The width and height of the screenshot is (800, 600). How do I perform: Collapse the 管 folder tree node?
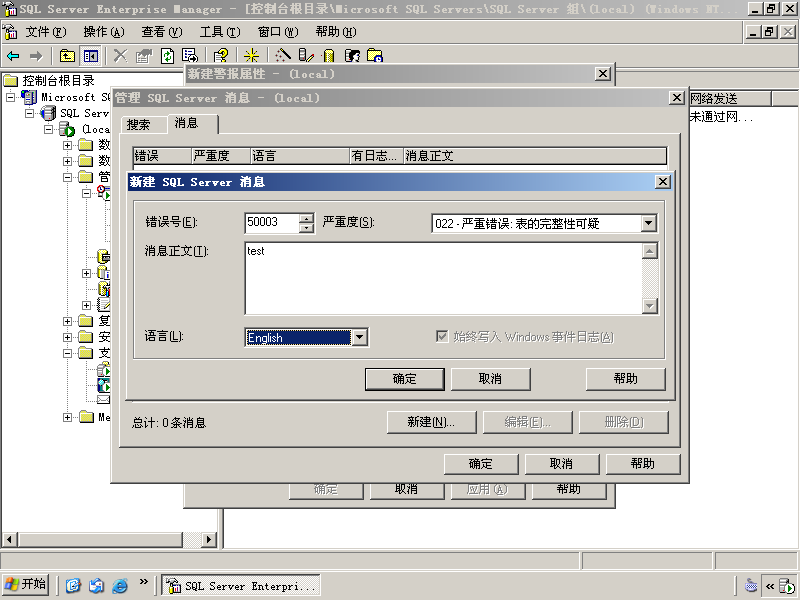coord(67,177)
